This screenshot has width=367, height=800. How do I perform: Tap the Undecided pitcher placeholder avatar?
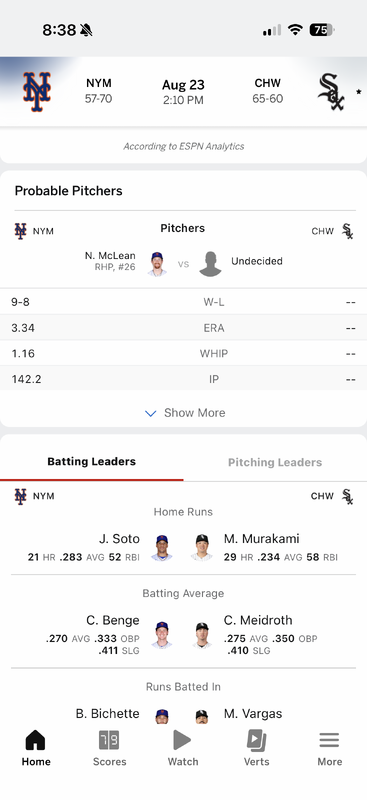(x=210, y=264)
